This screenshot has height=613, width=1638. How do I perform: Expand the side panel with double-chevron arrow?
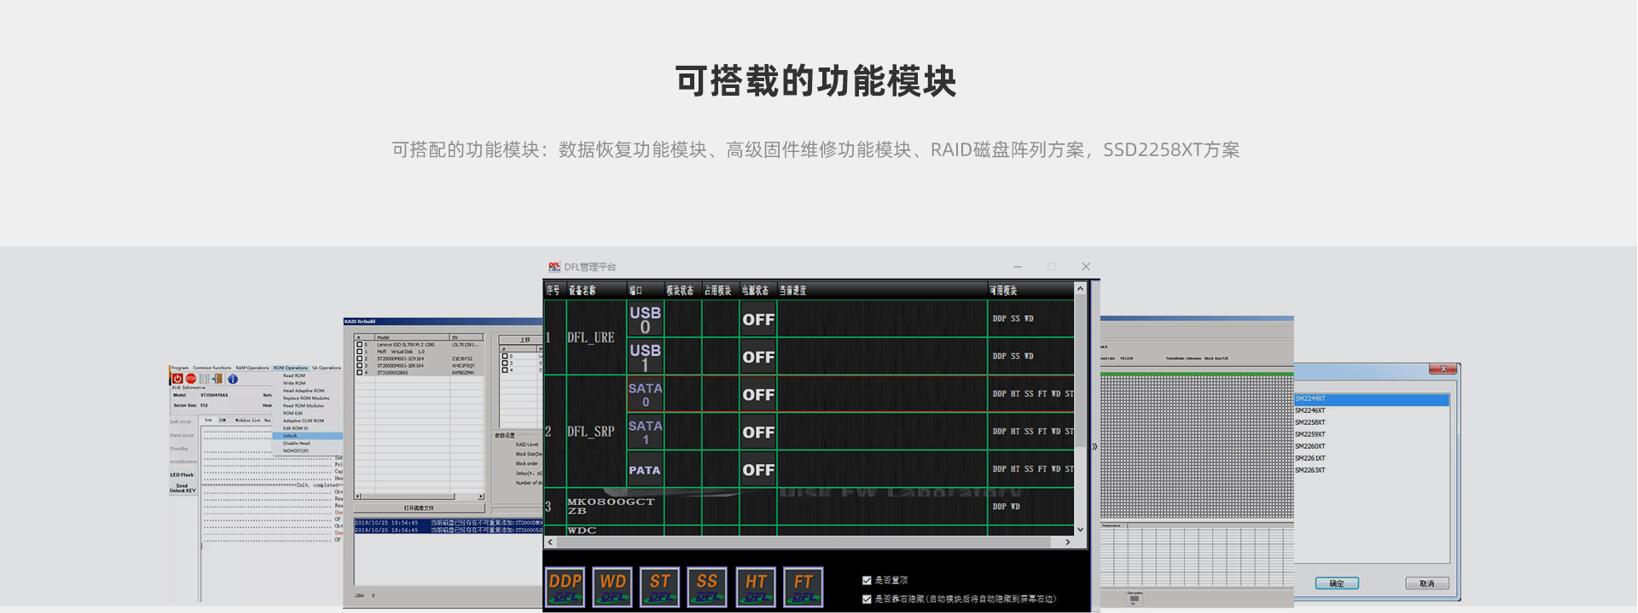[x=1095, y=447]
